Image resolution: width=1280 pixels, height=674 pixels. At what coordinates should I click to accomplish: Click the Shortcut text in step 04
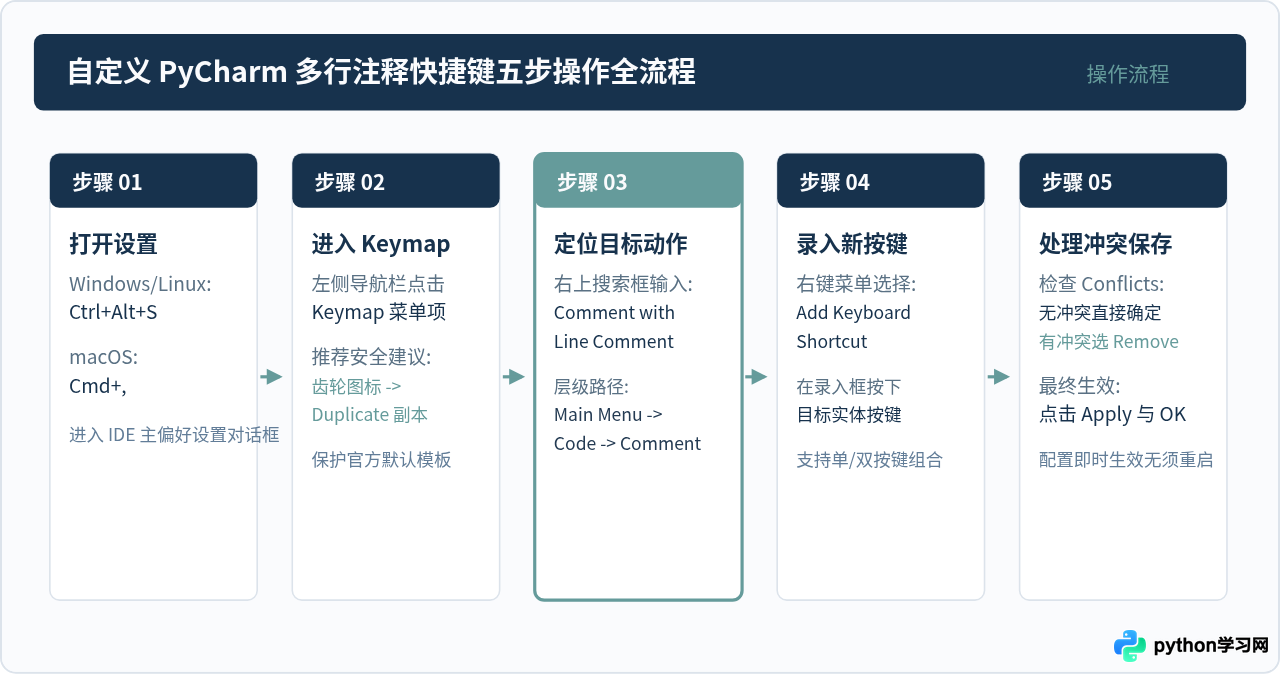832,341
